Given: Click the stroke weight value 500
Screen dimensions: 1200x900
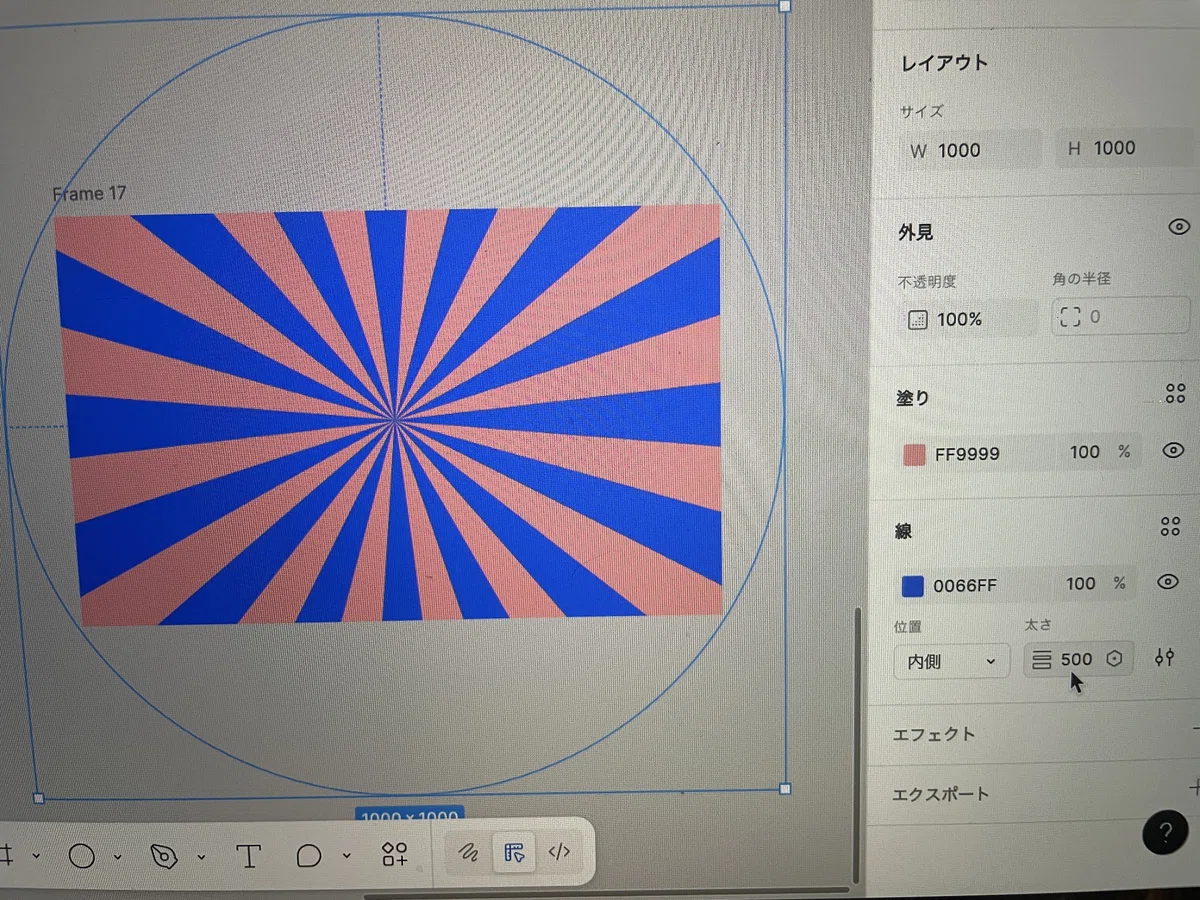Looking at the screenshot, I should pos(1077,659).
